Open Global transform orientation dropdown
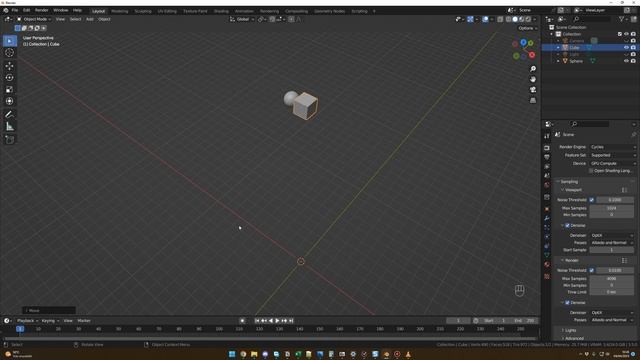Viewport: 640px width, 360px height. coord(242,19)
